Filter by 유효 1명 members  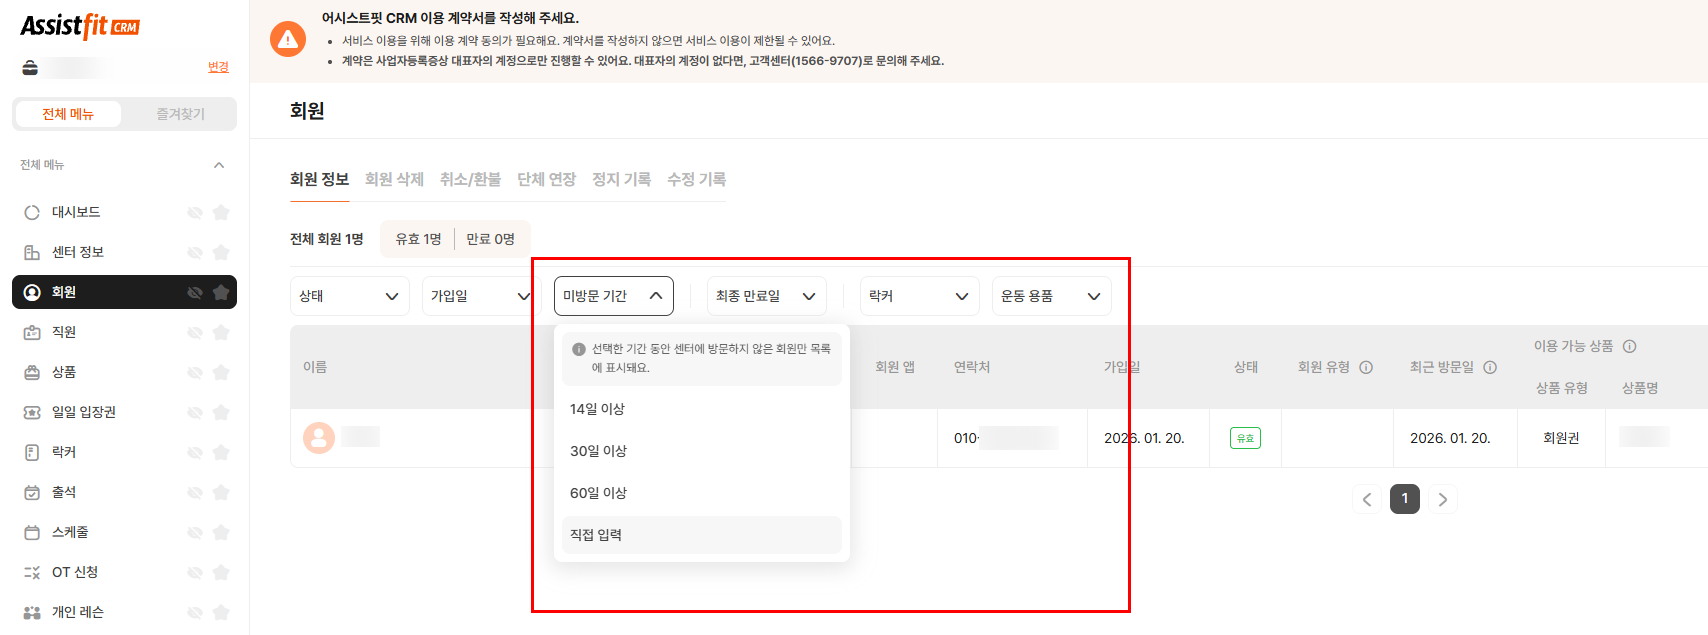point(418,239)
